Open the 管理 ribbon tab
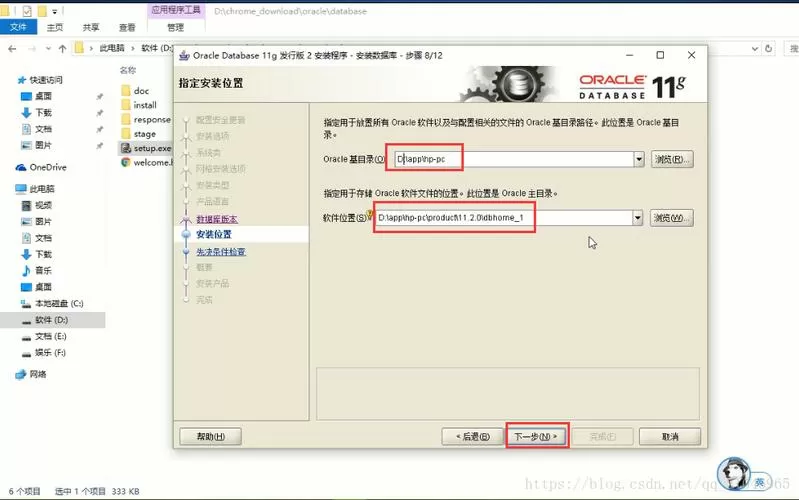799x500 pixels. [175, 27]
